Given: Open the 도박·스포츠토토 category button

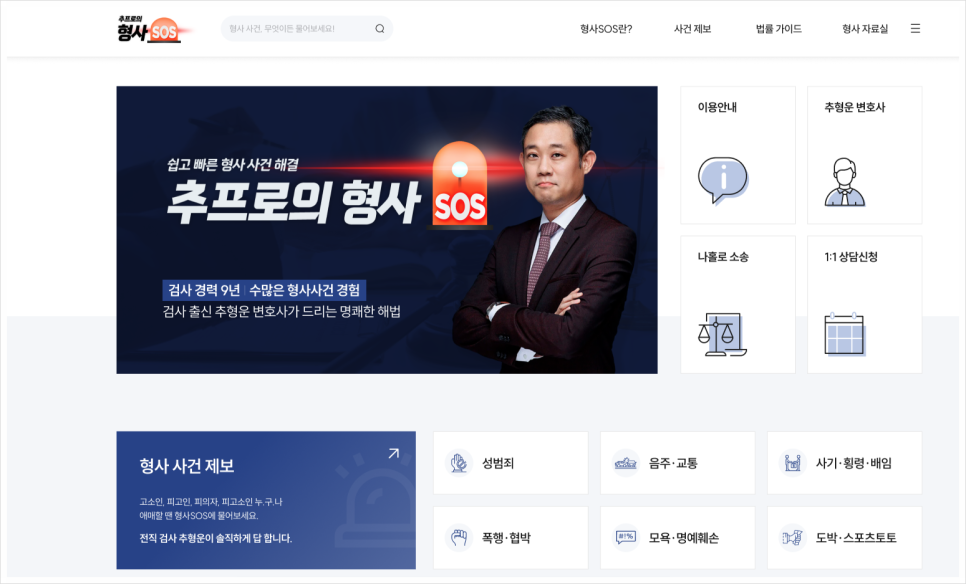Looking at the screenshot, I should click(844, 538).
